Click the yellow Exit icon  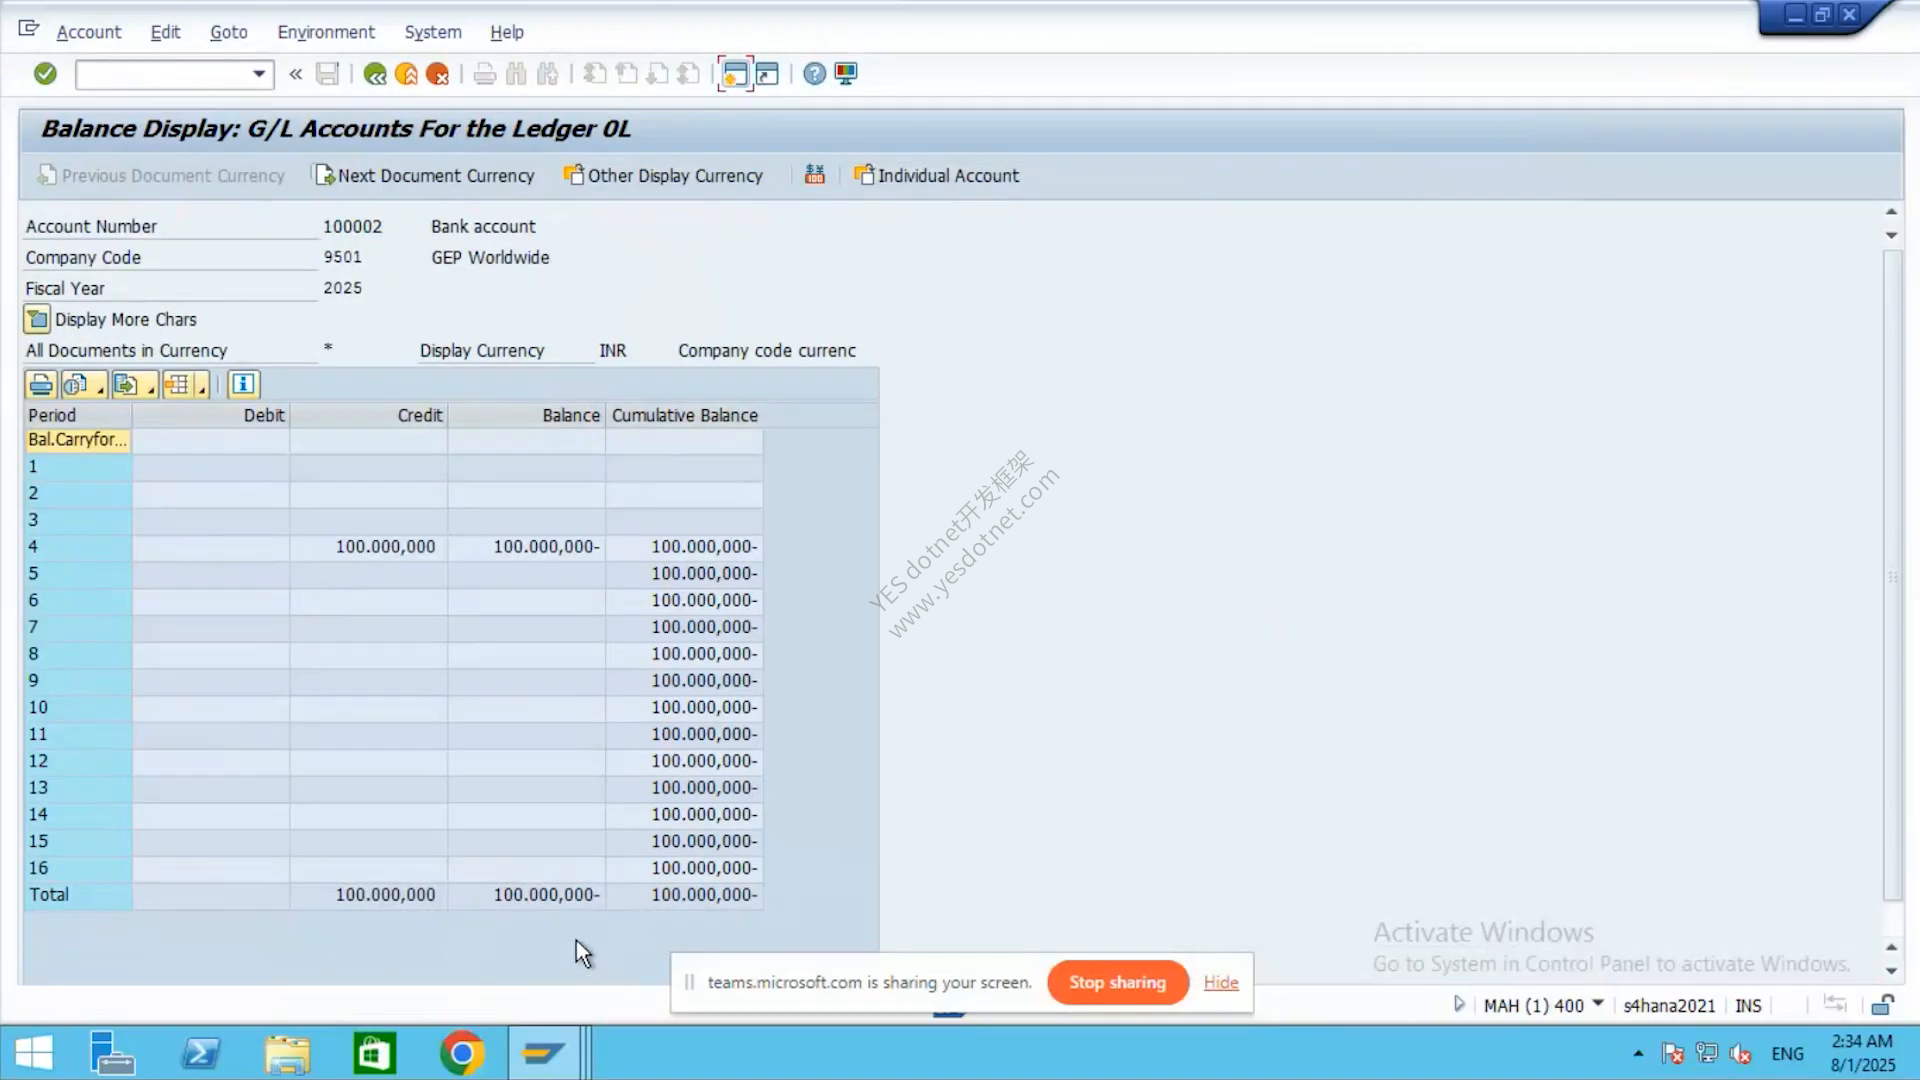406,74
